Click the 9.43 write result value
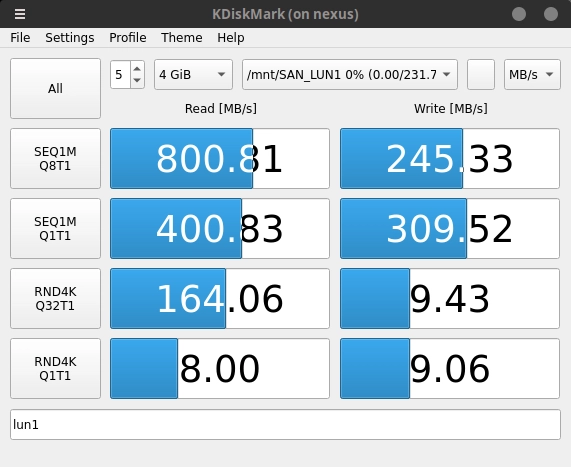This screenshot has height=467, width=571. (x=450, y=298)
